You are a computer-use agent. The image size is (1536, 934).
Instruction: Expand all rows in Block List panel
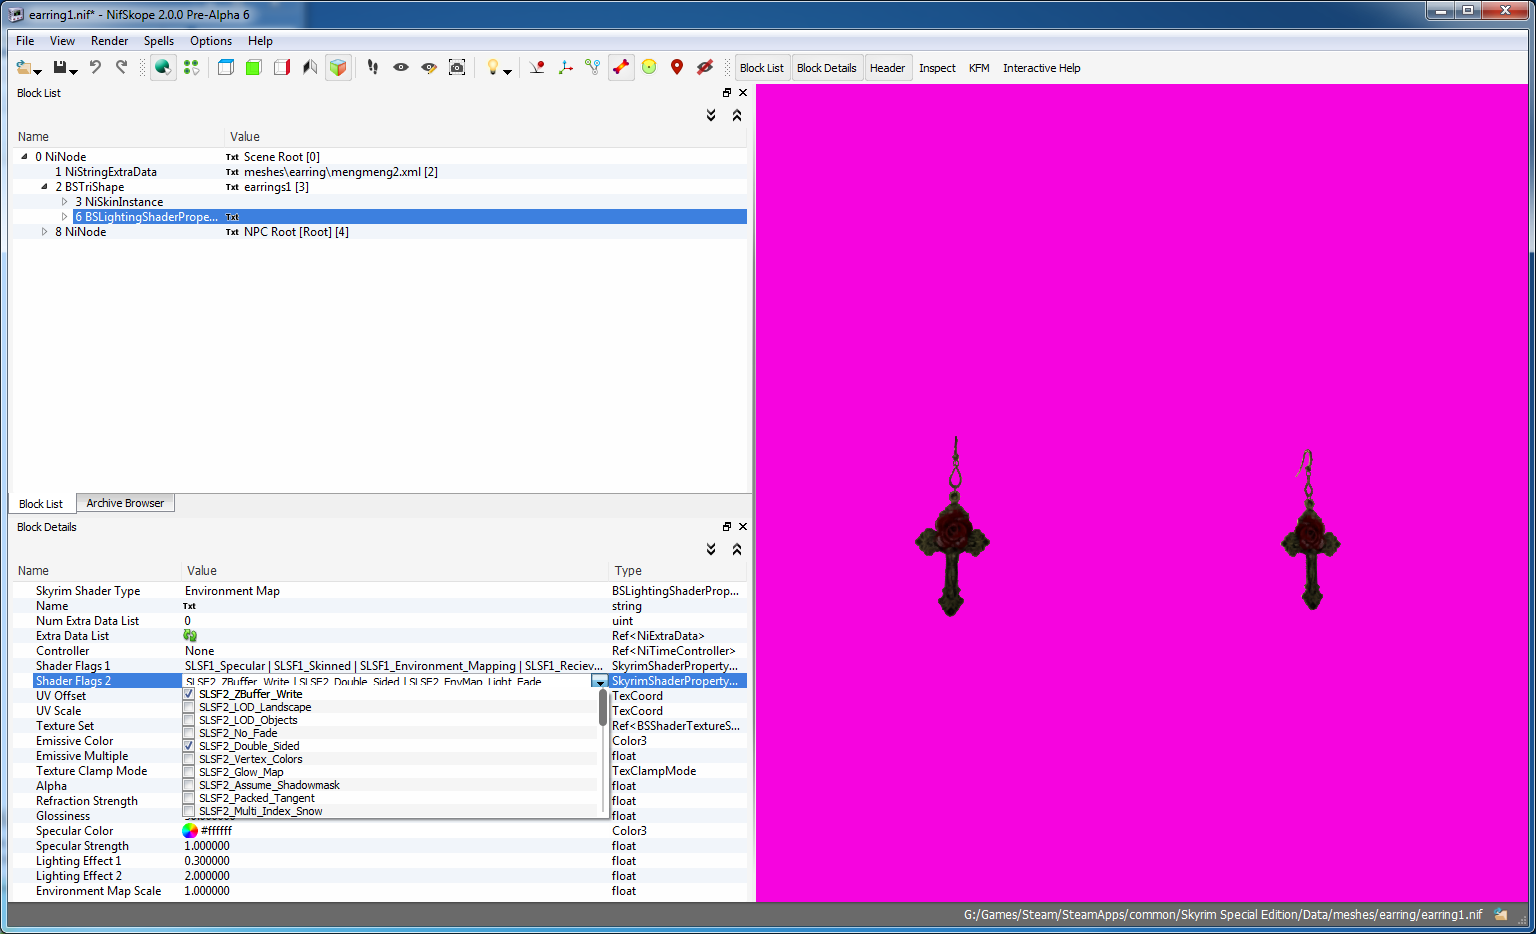point(711,115)
